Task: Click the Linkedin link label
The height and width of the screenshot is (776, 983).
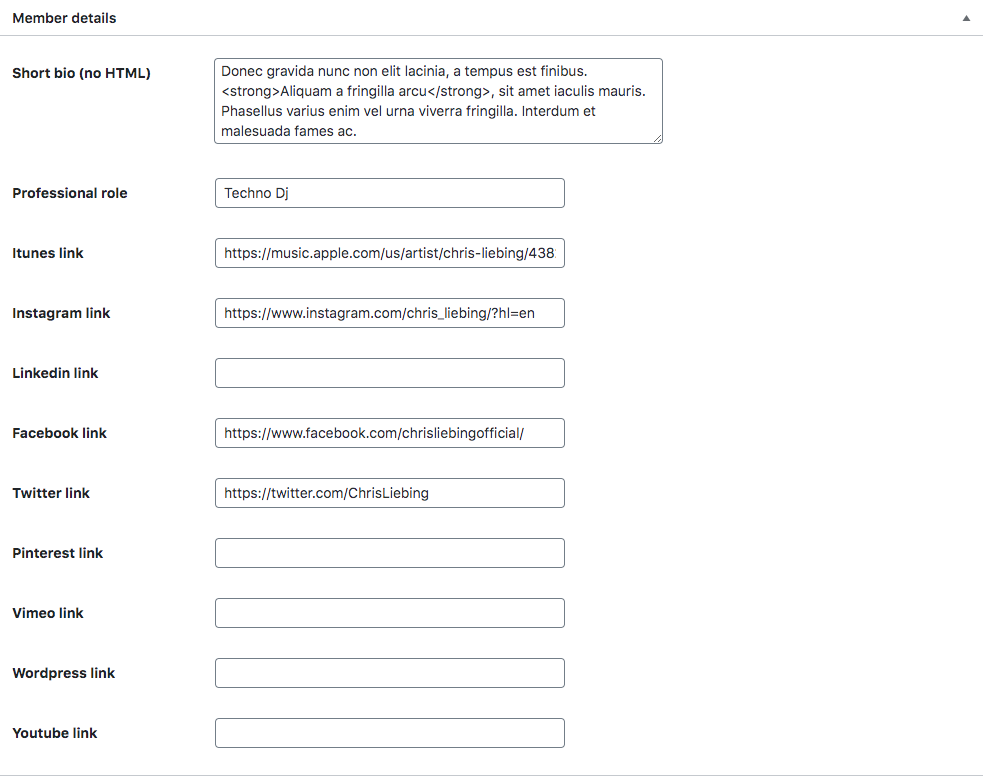Action: (x=55, y=373)
